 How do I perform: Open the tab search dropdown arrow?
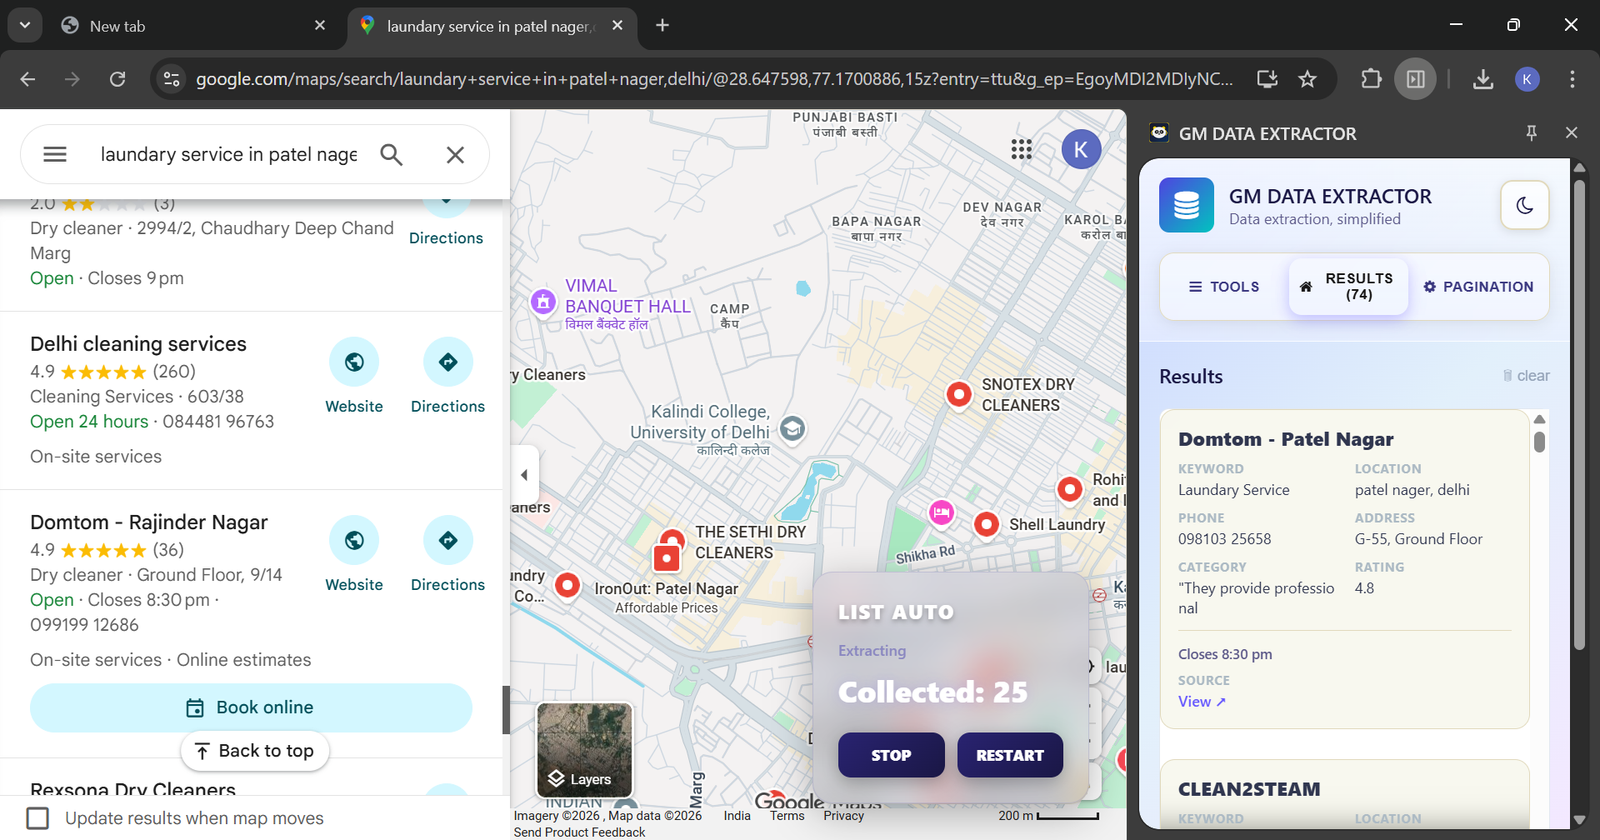pos(24,25)
